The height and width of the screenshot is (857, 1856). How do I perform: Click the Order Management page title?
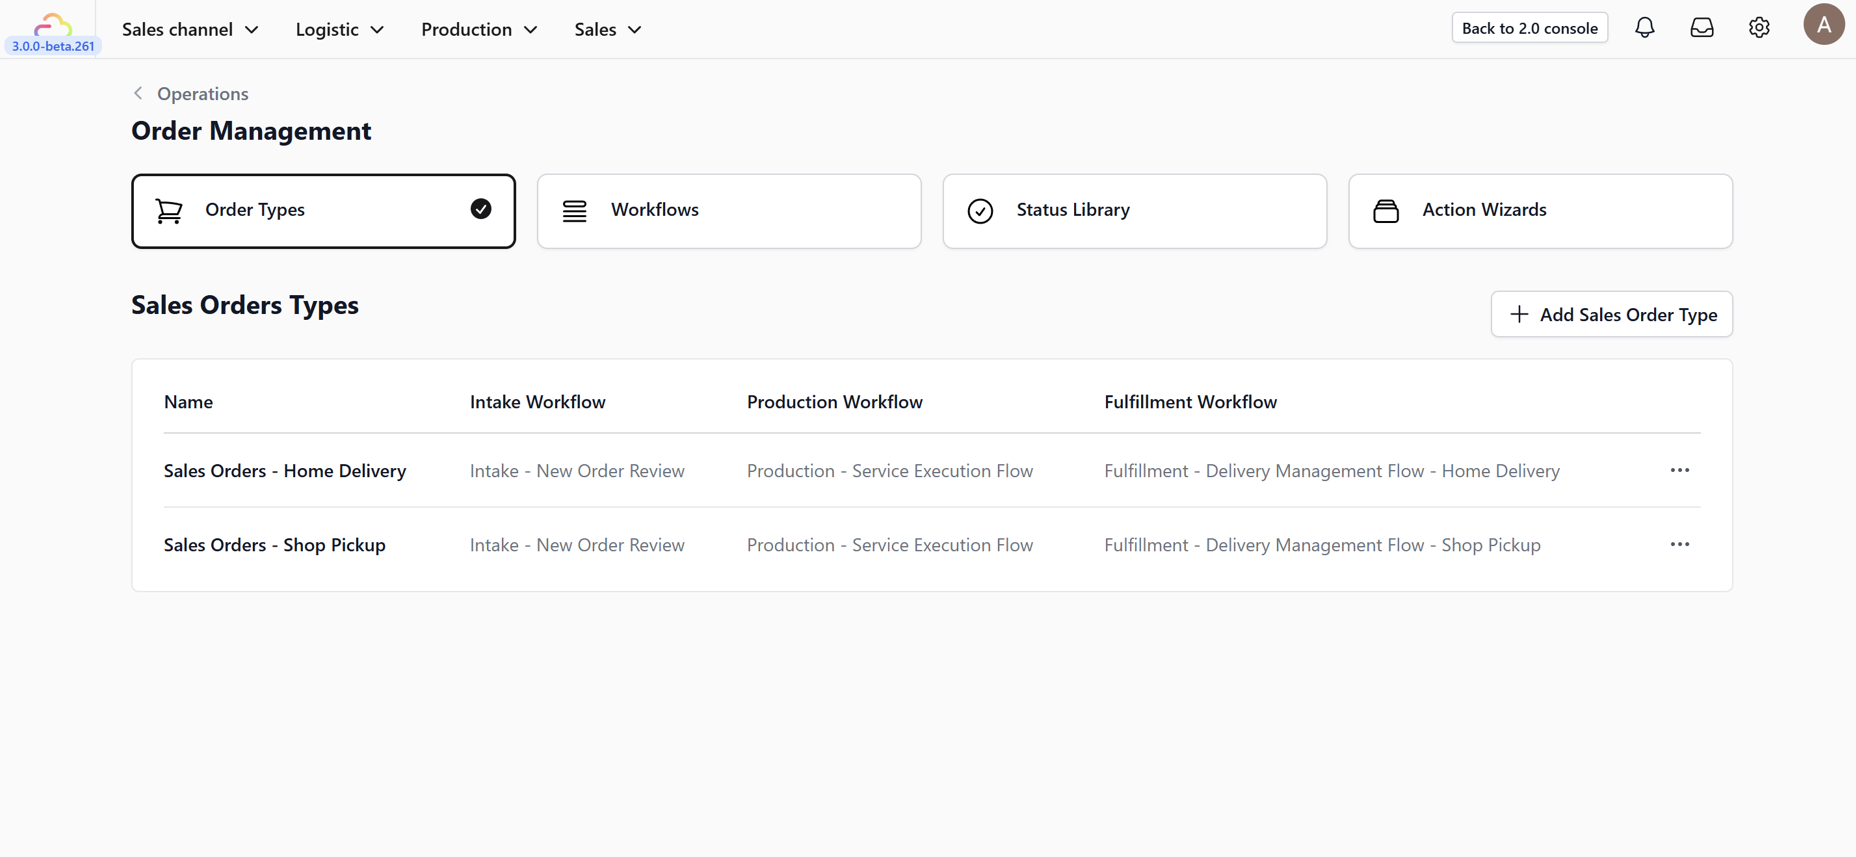tap(251, 131)
